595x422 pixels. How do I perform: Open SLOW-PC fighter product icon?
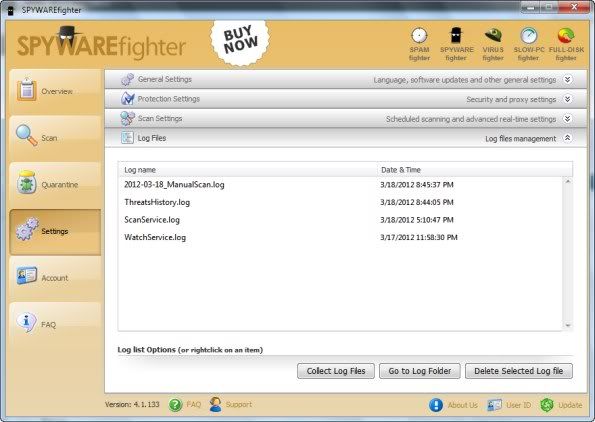click(529, 44)
